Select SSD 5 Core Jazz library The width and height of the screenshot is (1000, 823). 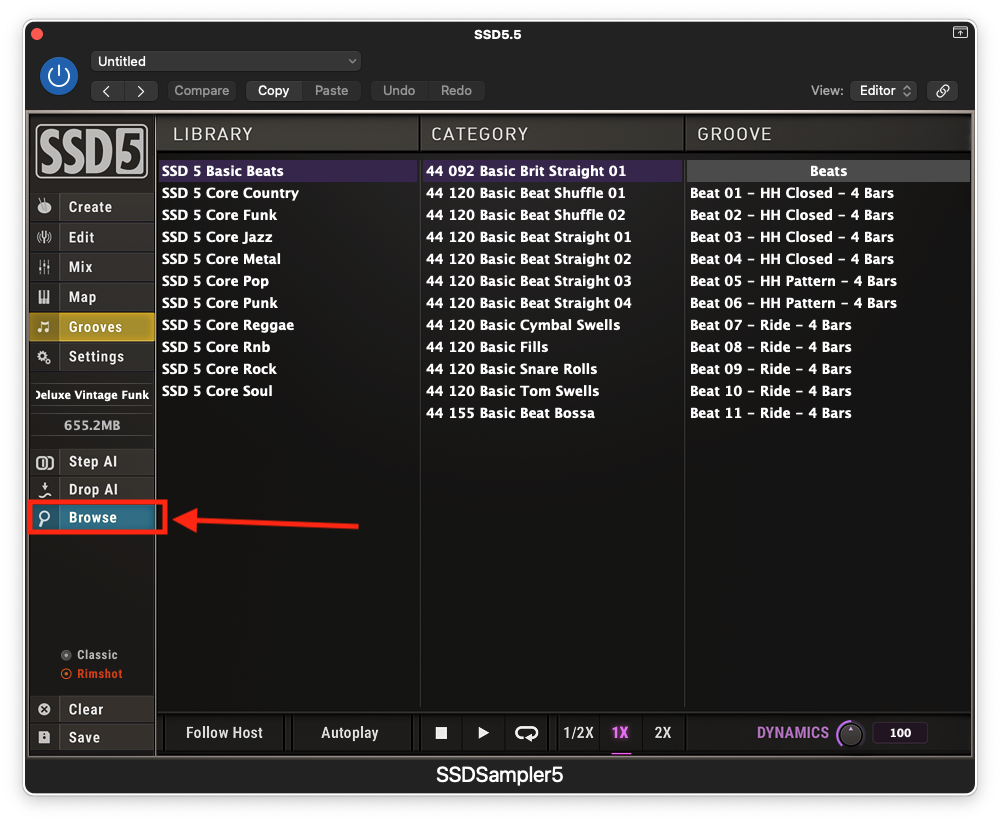(x=288, y=237)
